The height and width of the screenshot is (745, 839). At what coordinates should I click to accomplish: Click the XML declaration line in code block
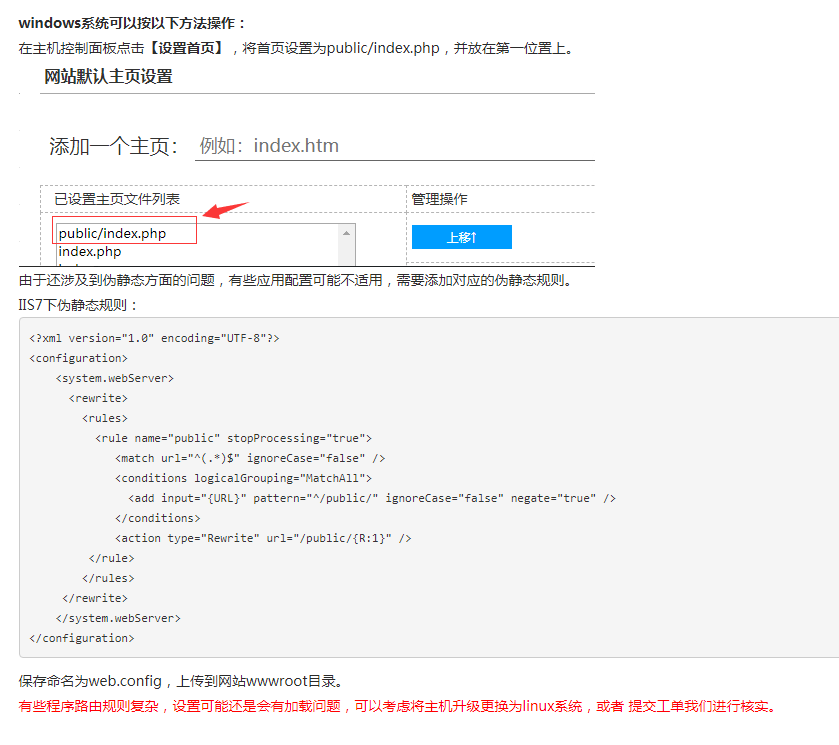[x=155, y=338]
